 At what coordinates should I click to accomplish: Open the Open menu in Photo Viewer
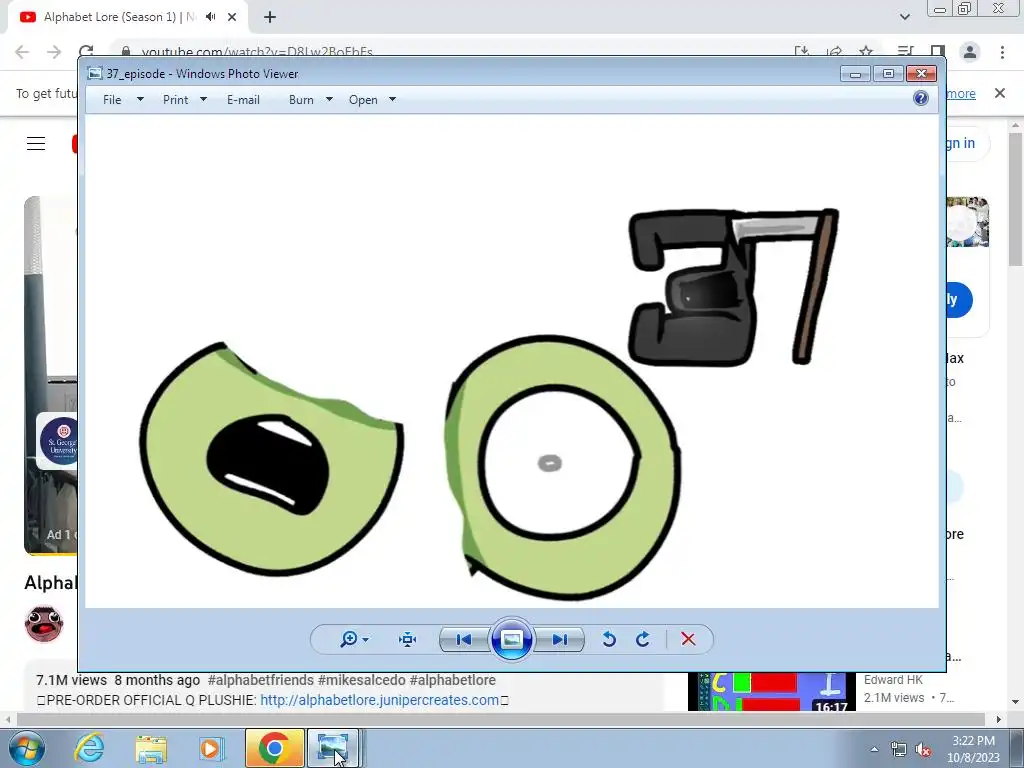coord(363,100)
